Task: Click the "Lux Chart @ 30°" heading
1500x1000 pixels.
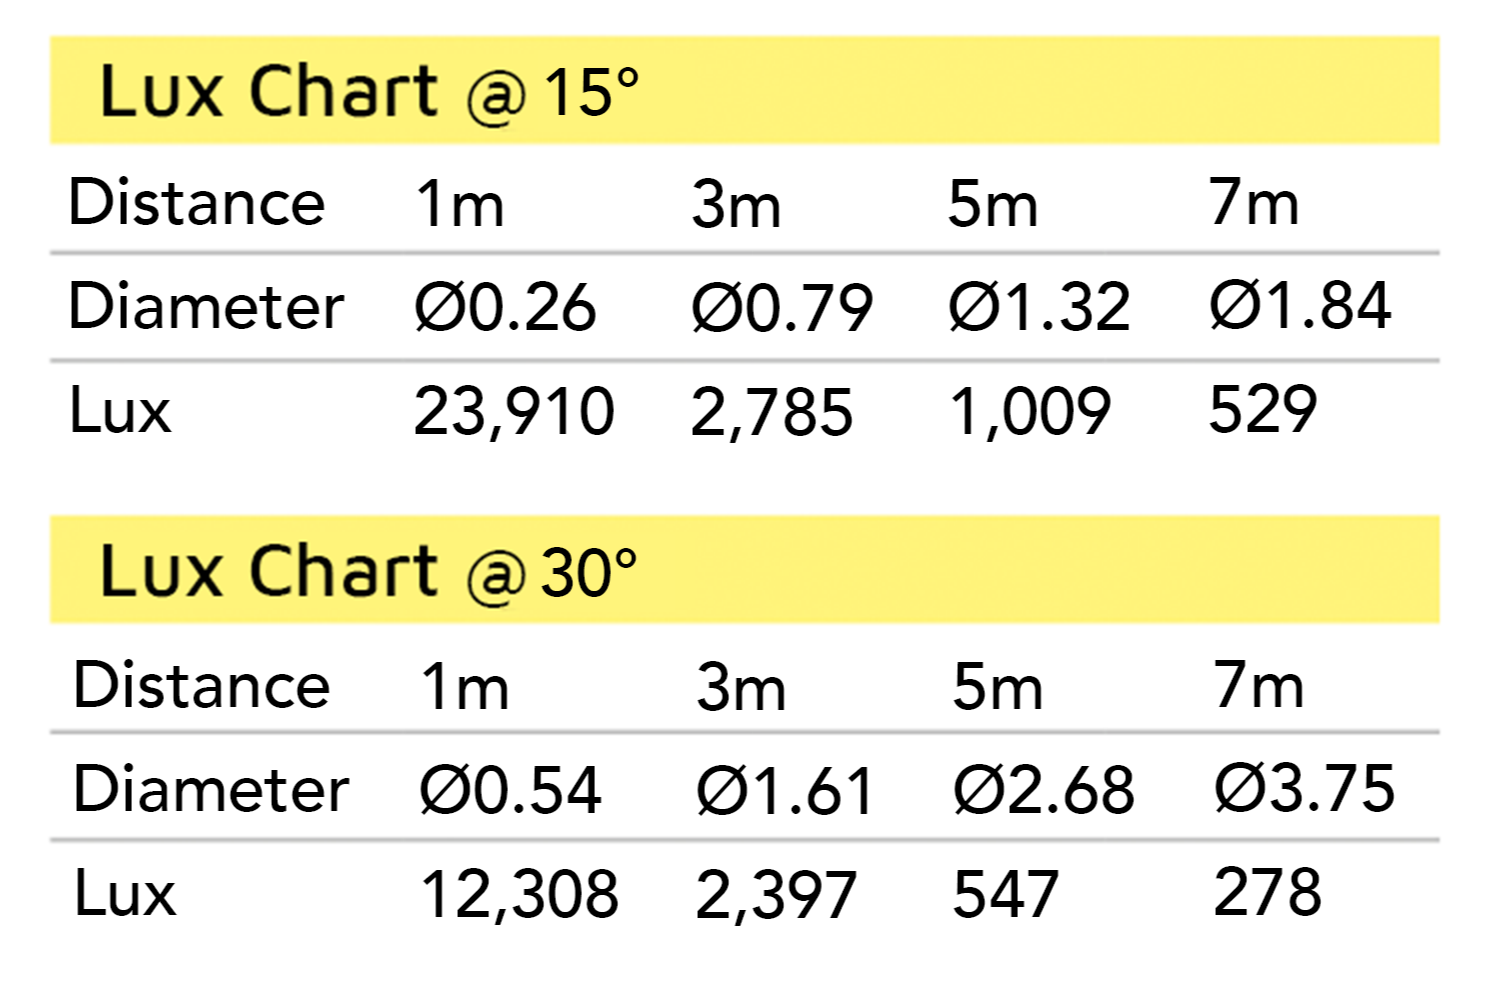Action: click(369, 572)
